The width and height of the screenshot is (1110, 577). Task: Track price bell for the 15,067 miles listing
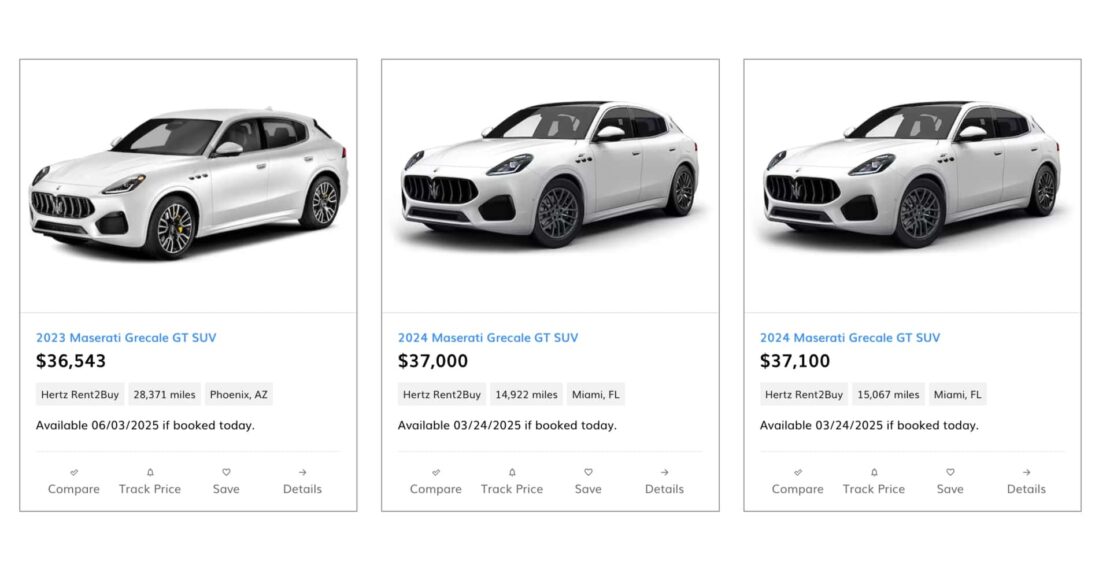[x=874, y=472]
